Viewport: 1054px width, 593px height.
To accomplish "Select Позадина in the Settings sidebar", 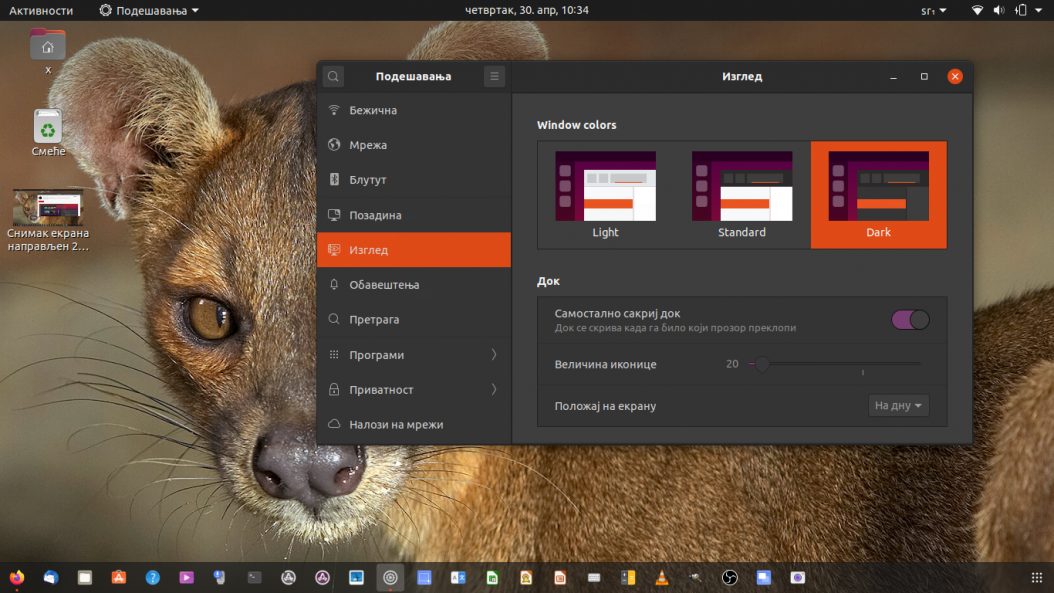I will pyautogui.click(x=414, y=215).
